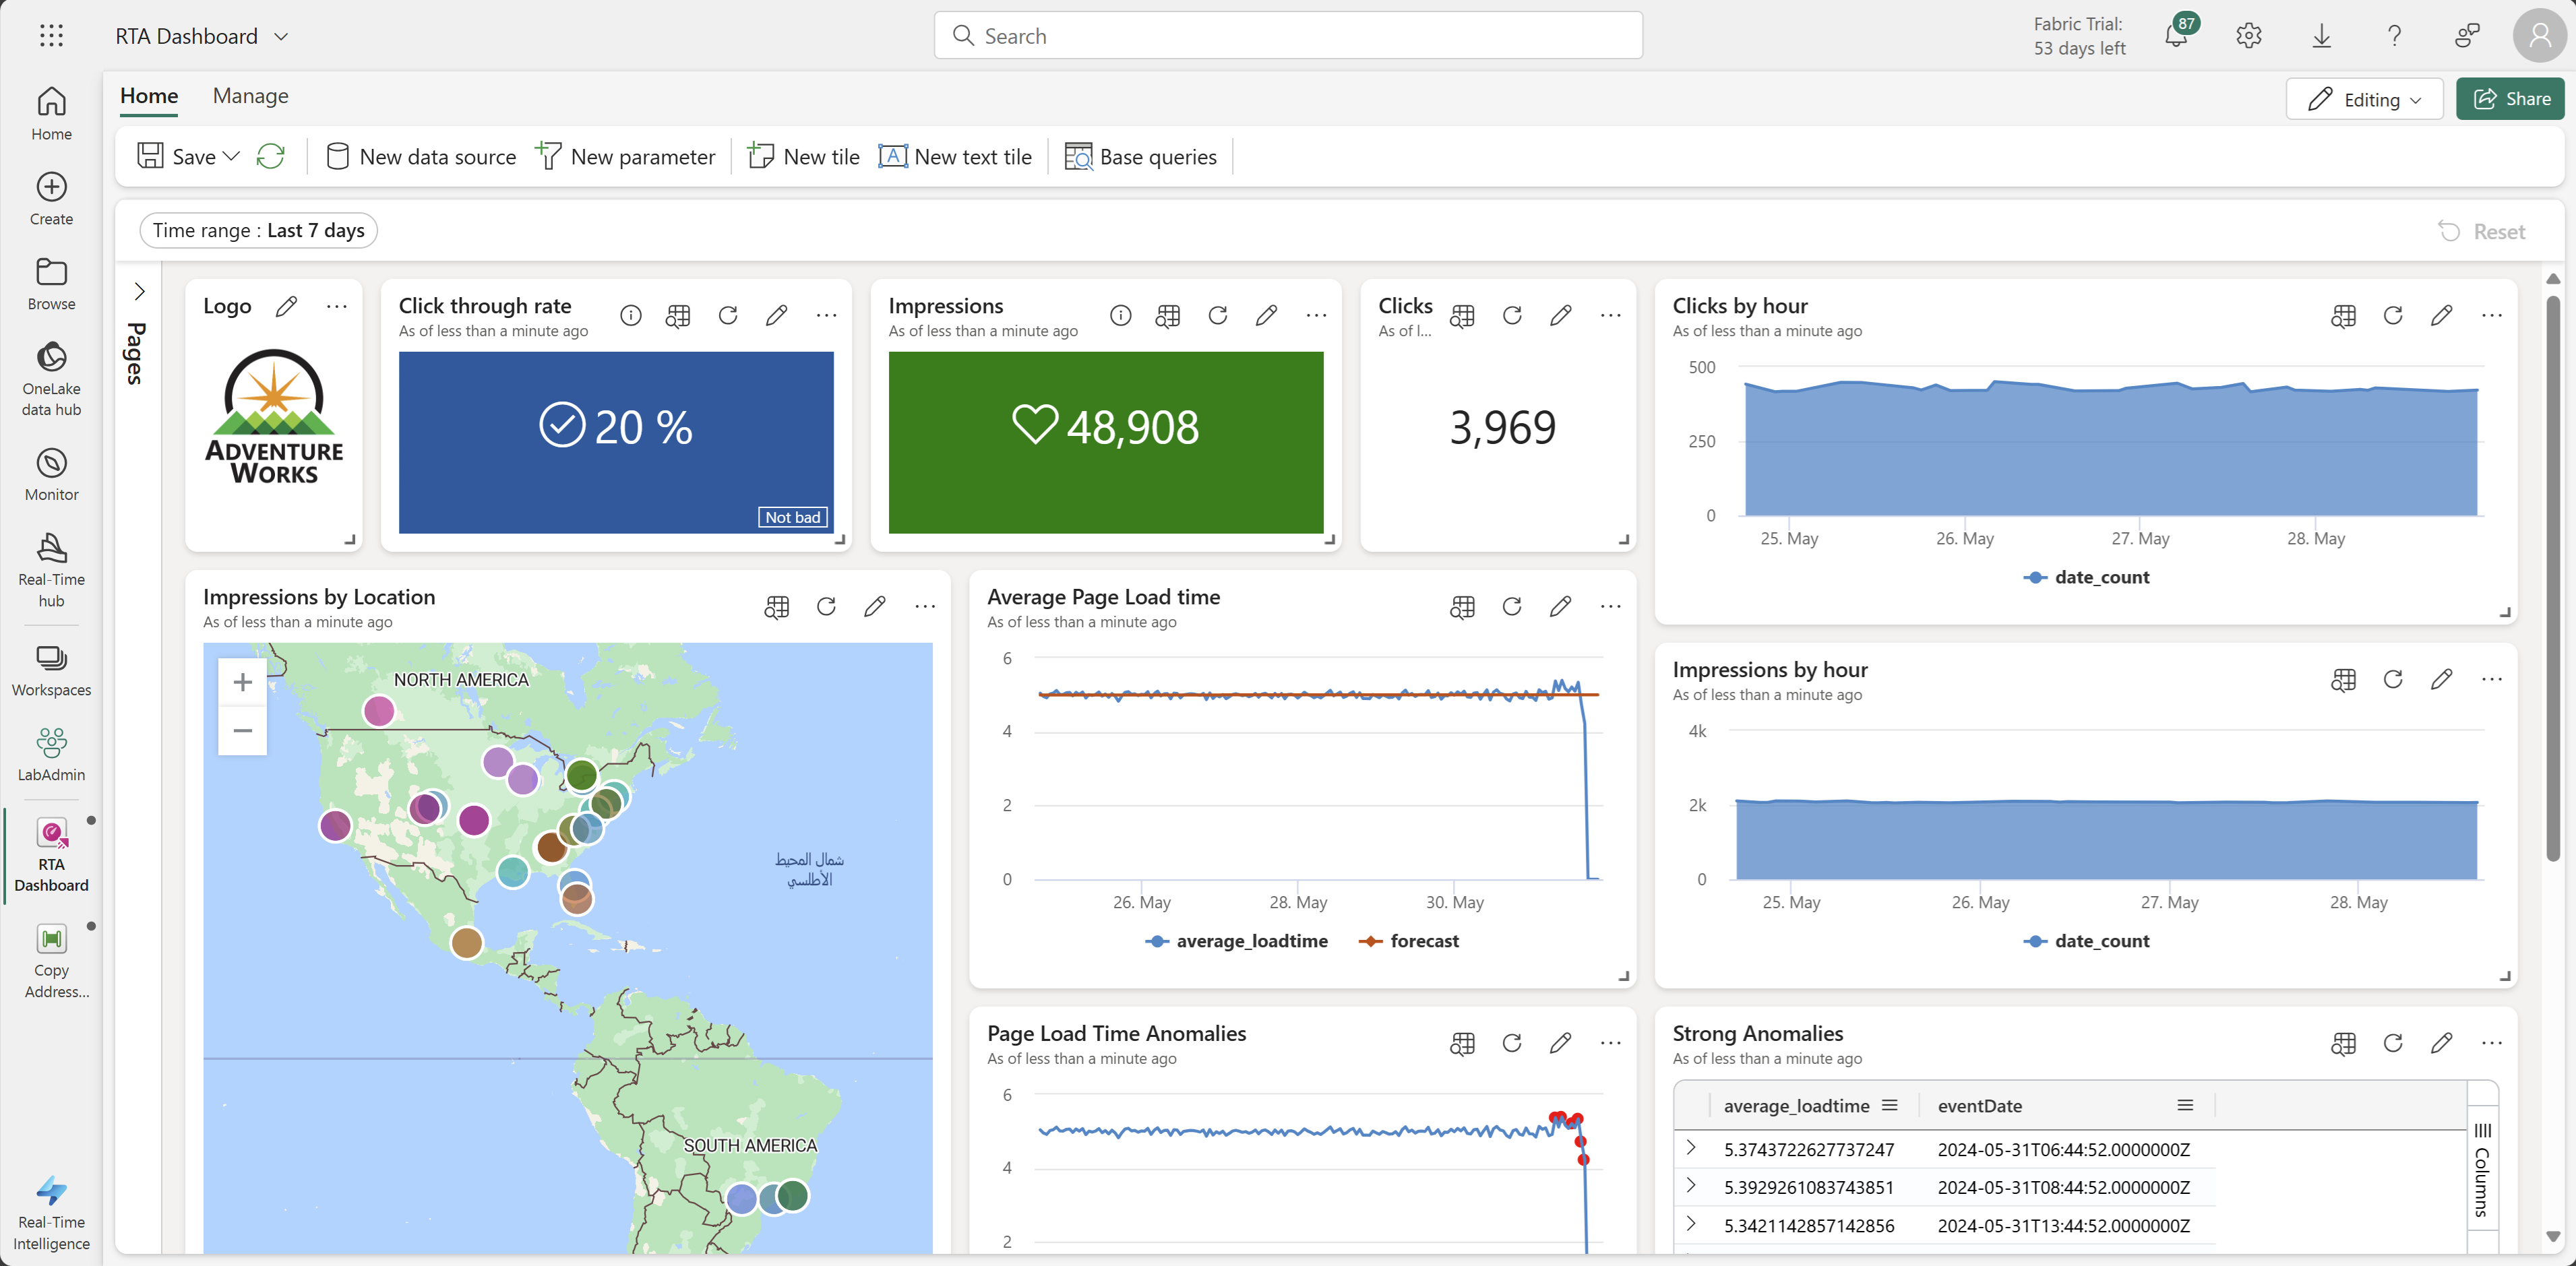The image size is (2576, 1266).
Task: Refresh the Clicks by hour tile
Action: pyautogui.click(x=2393, y=315)
